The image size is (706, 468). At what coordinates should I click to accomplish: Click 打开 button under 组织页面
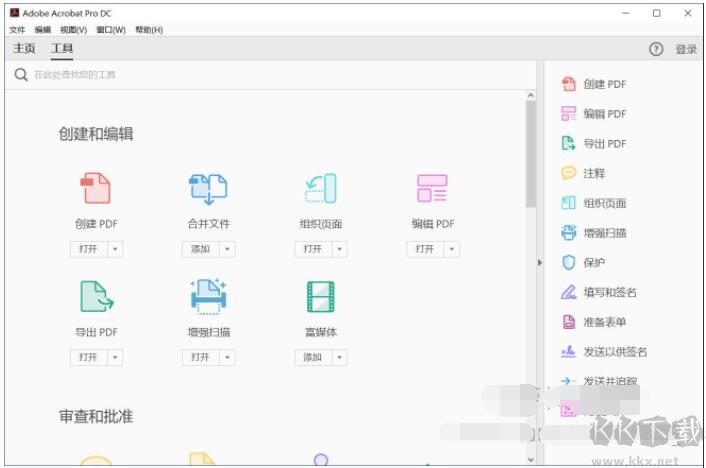point(313,249)
